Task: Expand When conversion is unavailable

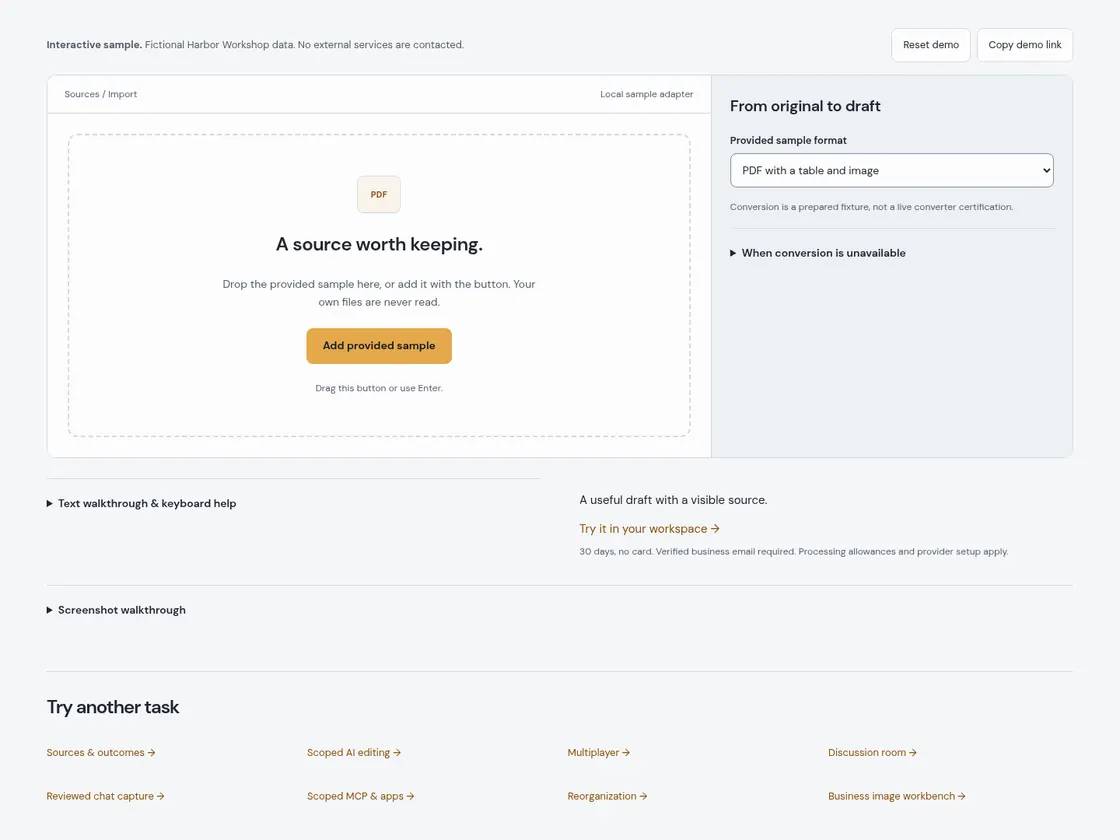Action: (x=817, y=253)
